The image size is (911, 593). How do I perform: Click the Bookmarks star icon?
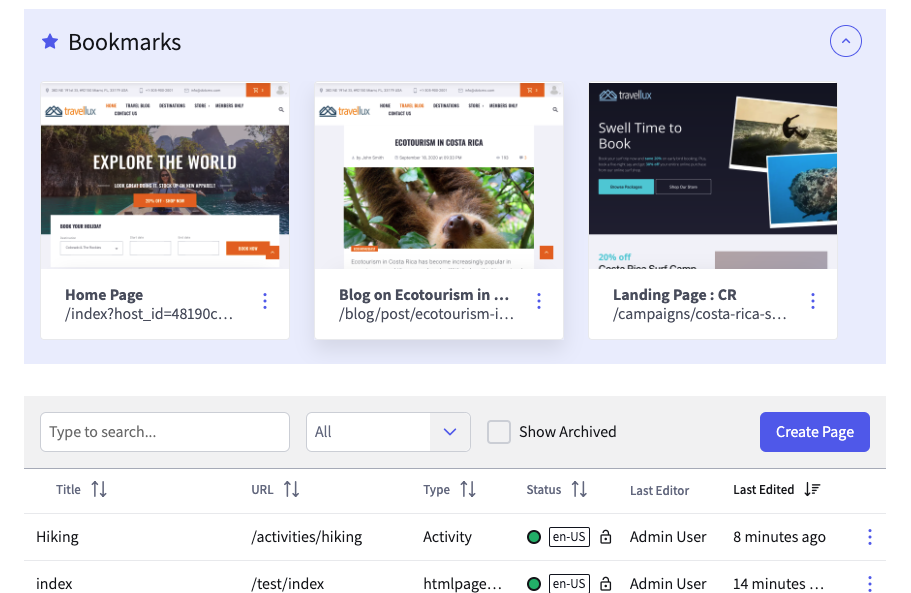pyautogui.click(x=50, y=41)
